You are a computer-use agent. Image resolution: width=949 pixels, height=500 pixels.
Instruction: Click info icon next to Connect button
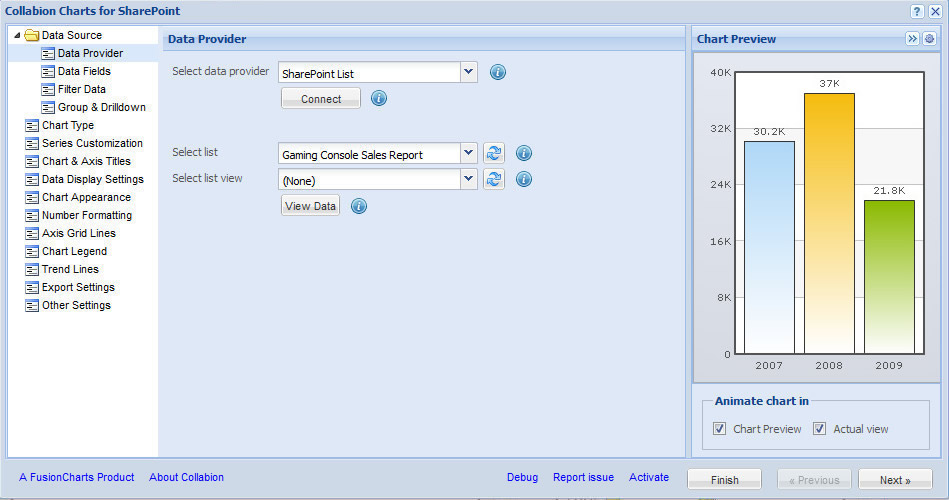click(x=379, y=98)
